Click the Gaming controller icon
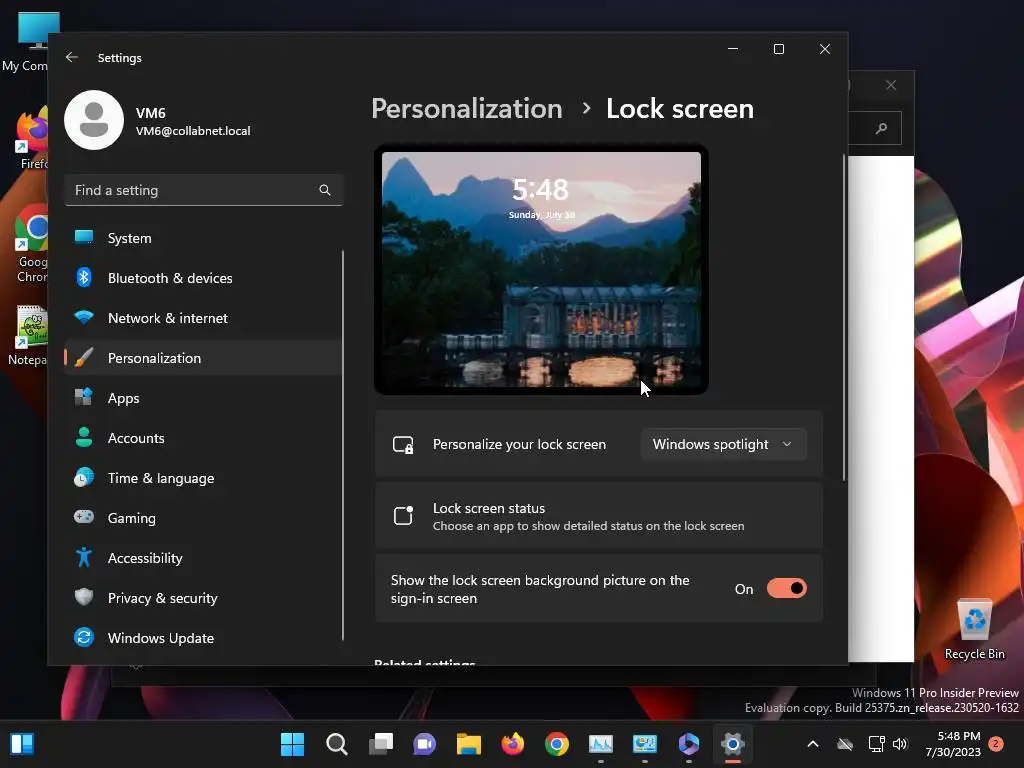Screen dimensions: 1024x768 (x=84, y=517)
